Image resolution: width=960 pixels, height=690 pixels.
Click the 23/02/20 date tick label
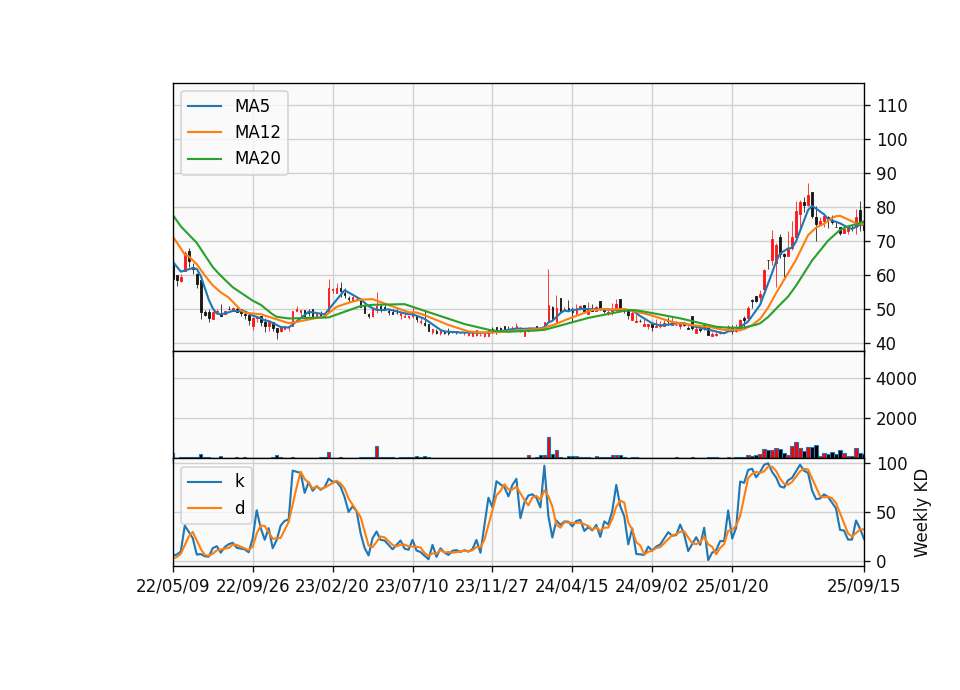pyautogui.click(x=332, y=586)
